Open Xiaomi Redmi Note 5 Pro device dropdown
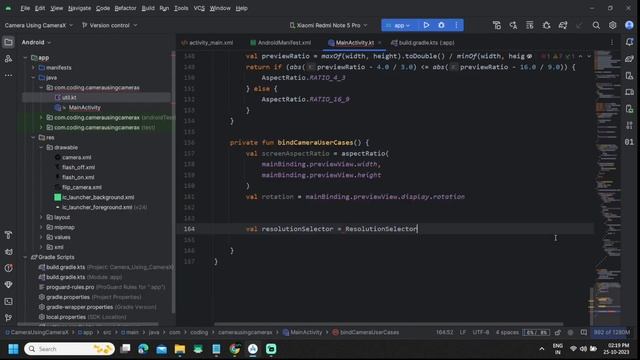 [x=329, y=25]
